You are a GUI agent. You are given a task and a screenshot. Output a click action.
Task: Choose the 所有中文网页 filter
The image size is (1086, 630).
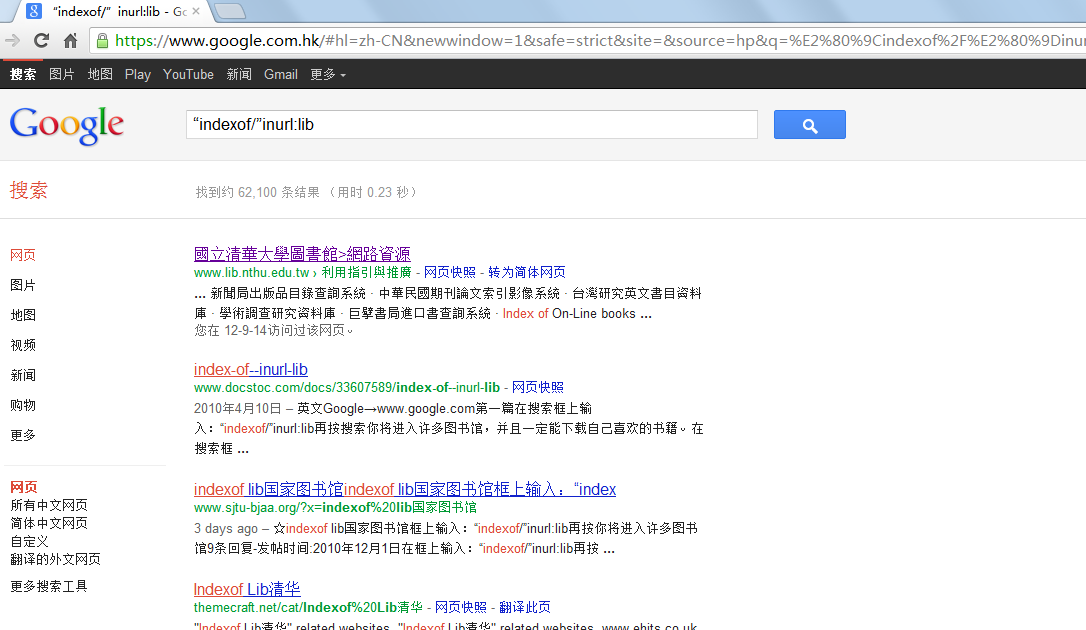(x=48, y=505)
